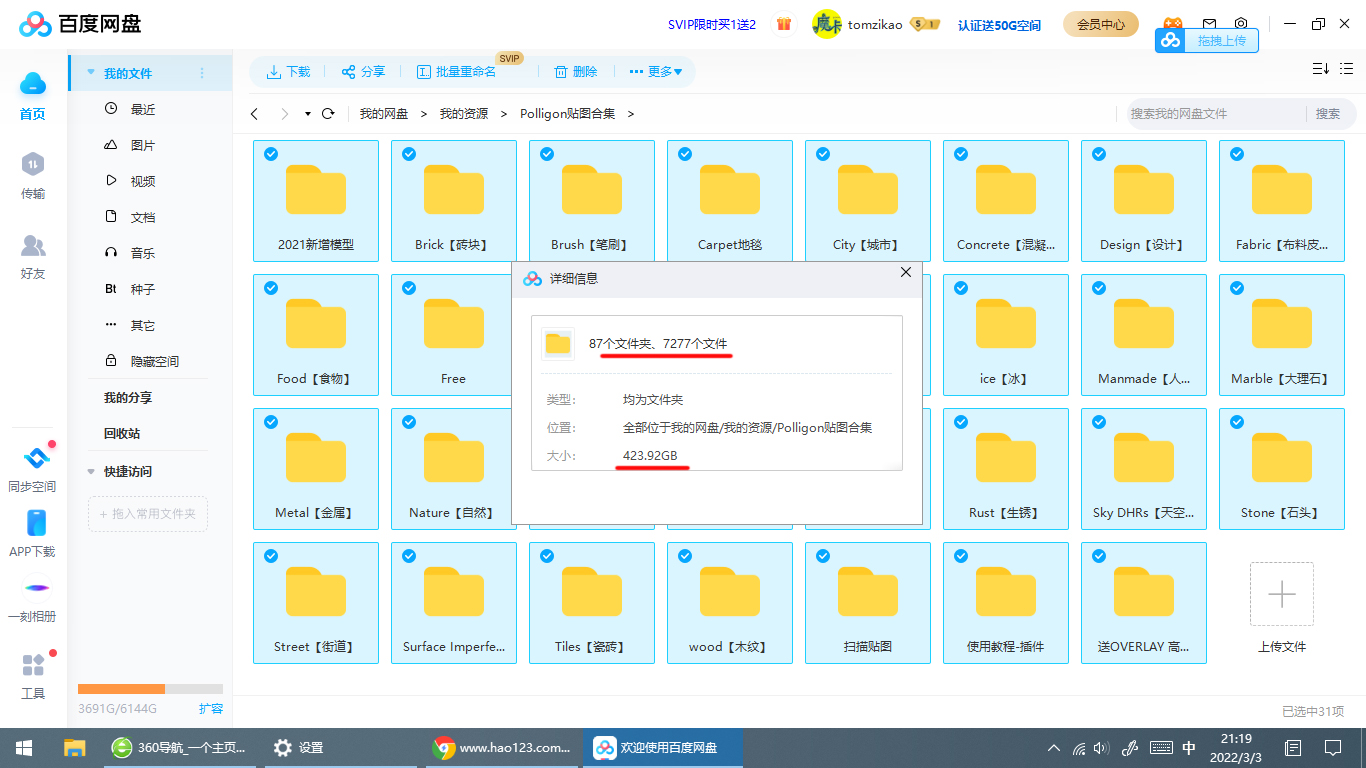The image size is (1366, 768).
Task: Deselect the Carpet地毯 folder checkbox
Action: (684, 154)
